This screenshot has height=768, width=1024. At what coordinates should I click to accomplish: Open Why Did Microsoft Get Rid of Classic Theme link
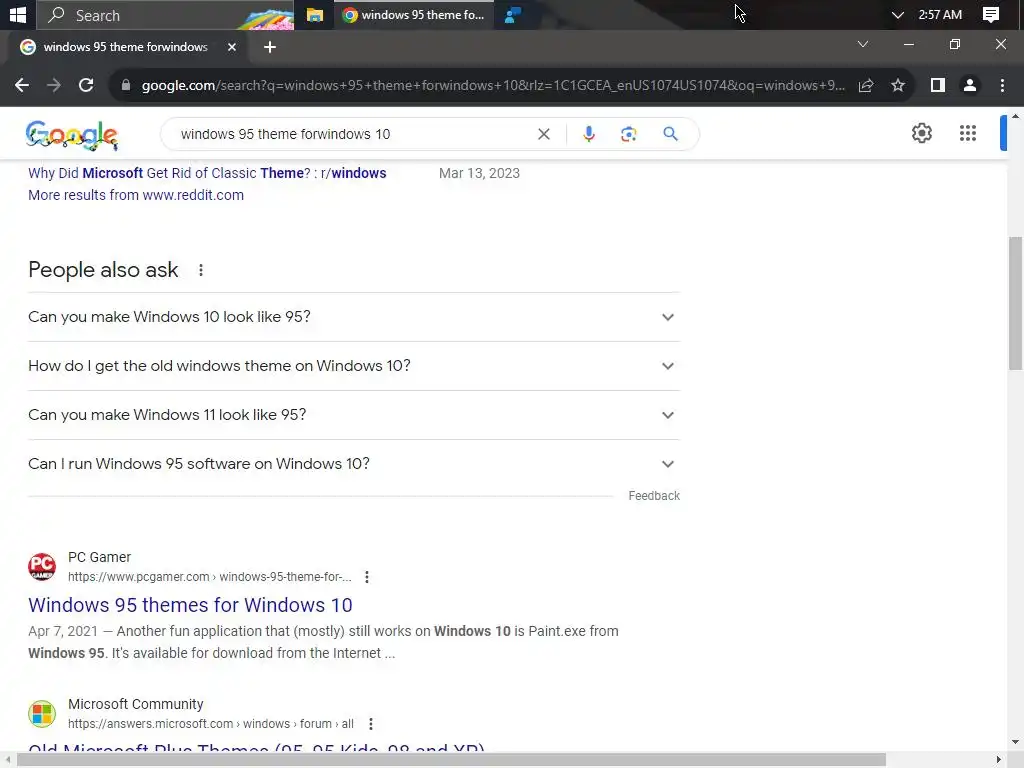pos(207,173)
